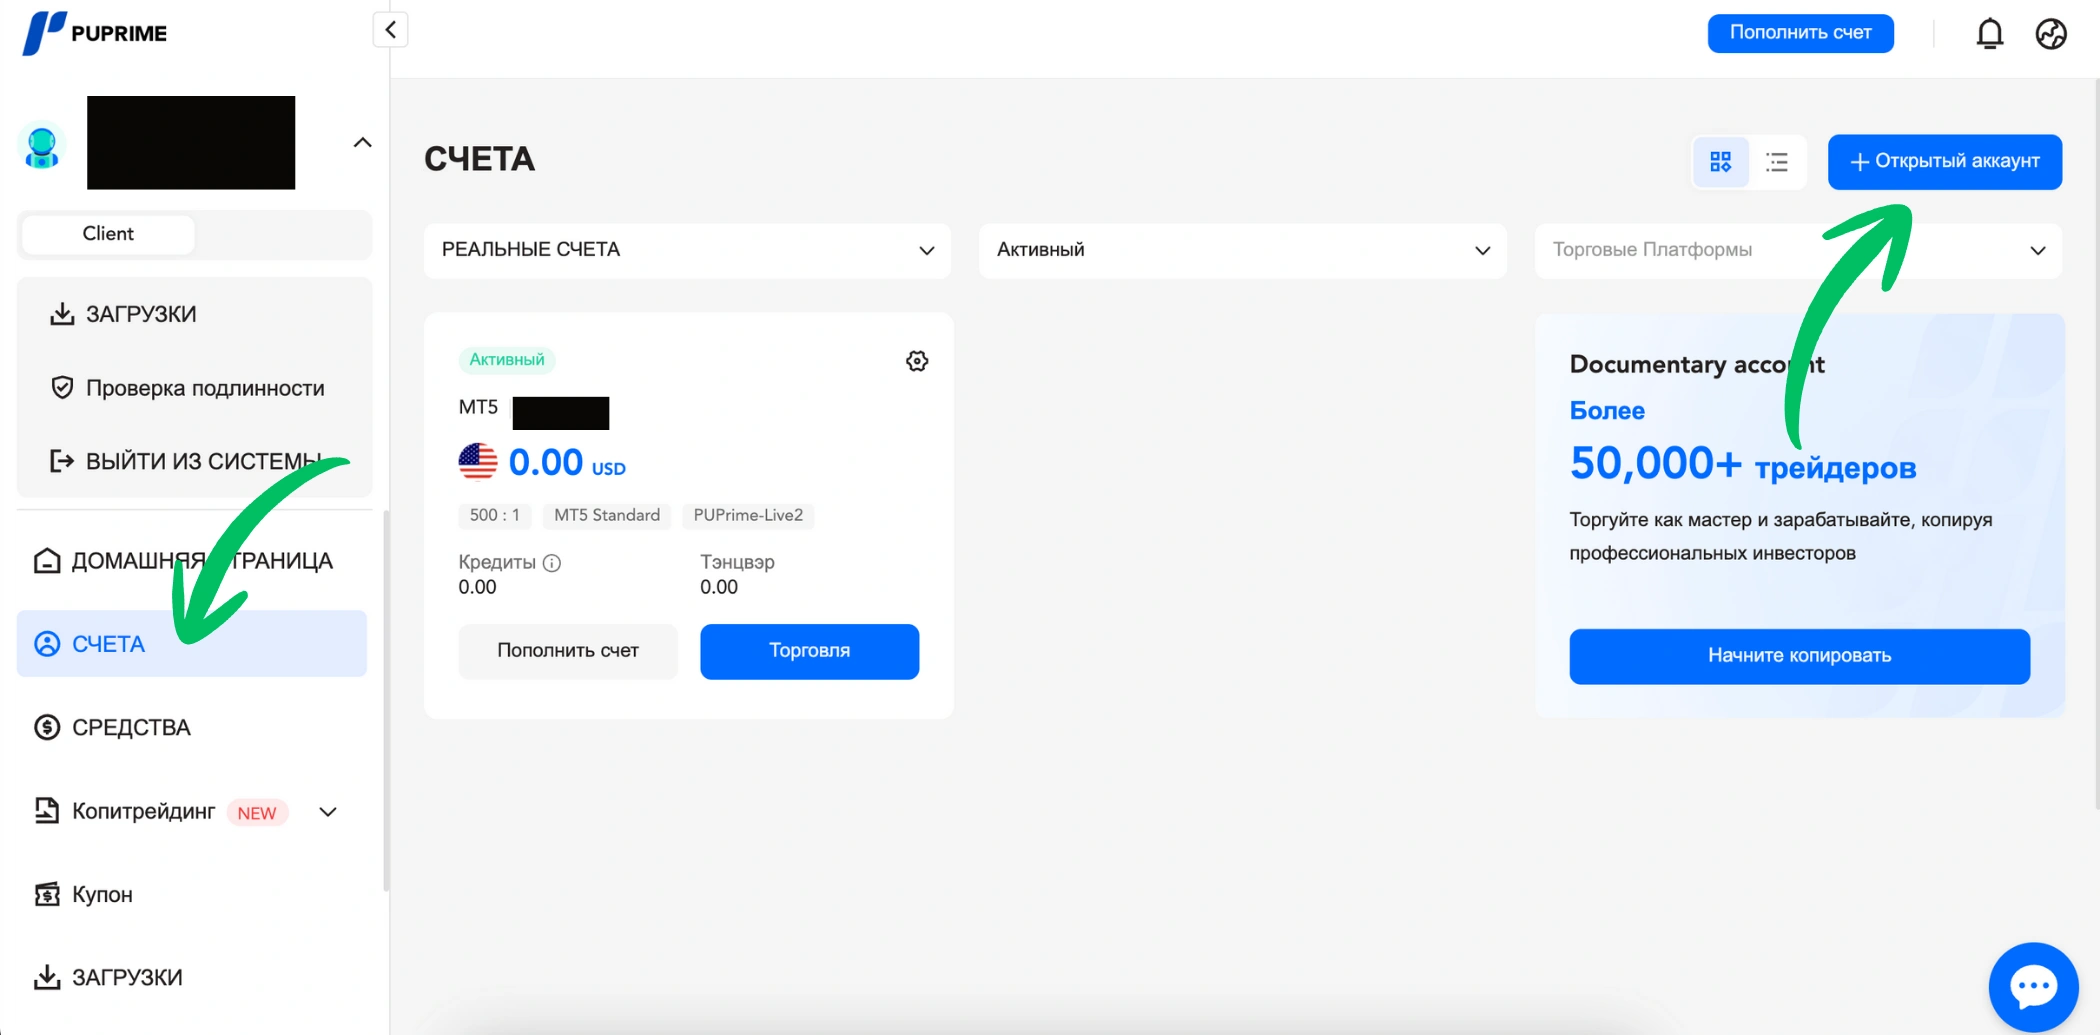Collapse sidebar with the left arrow button
The width and height of the screenshot is (2100, 1035).
coord(391,30)
